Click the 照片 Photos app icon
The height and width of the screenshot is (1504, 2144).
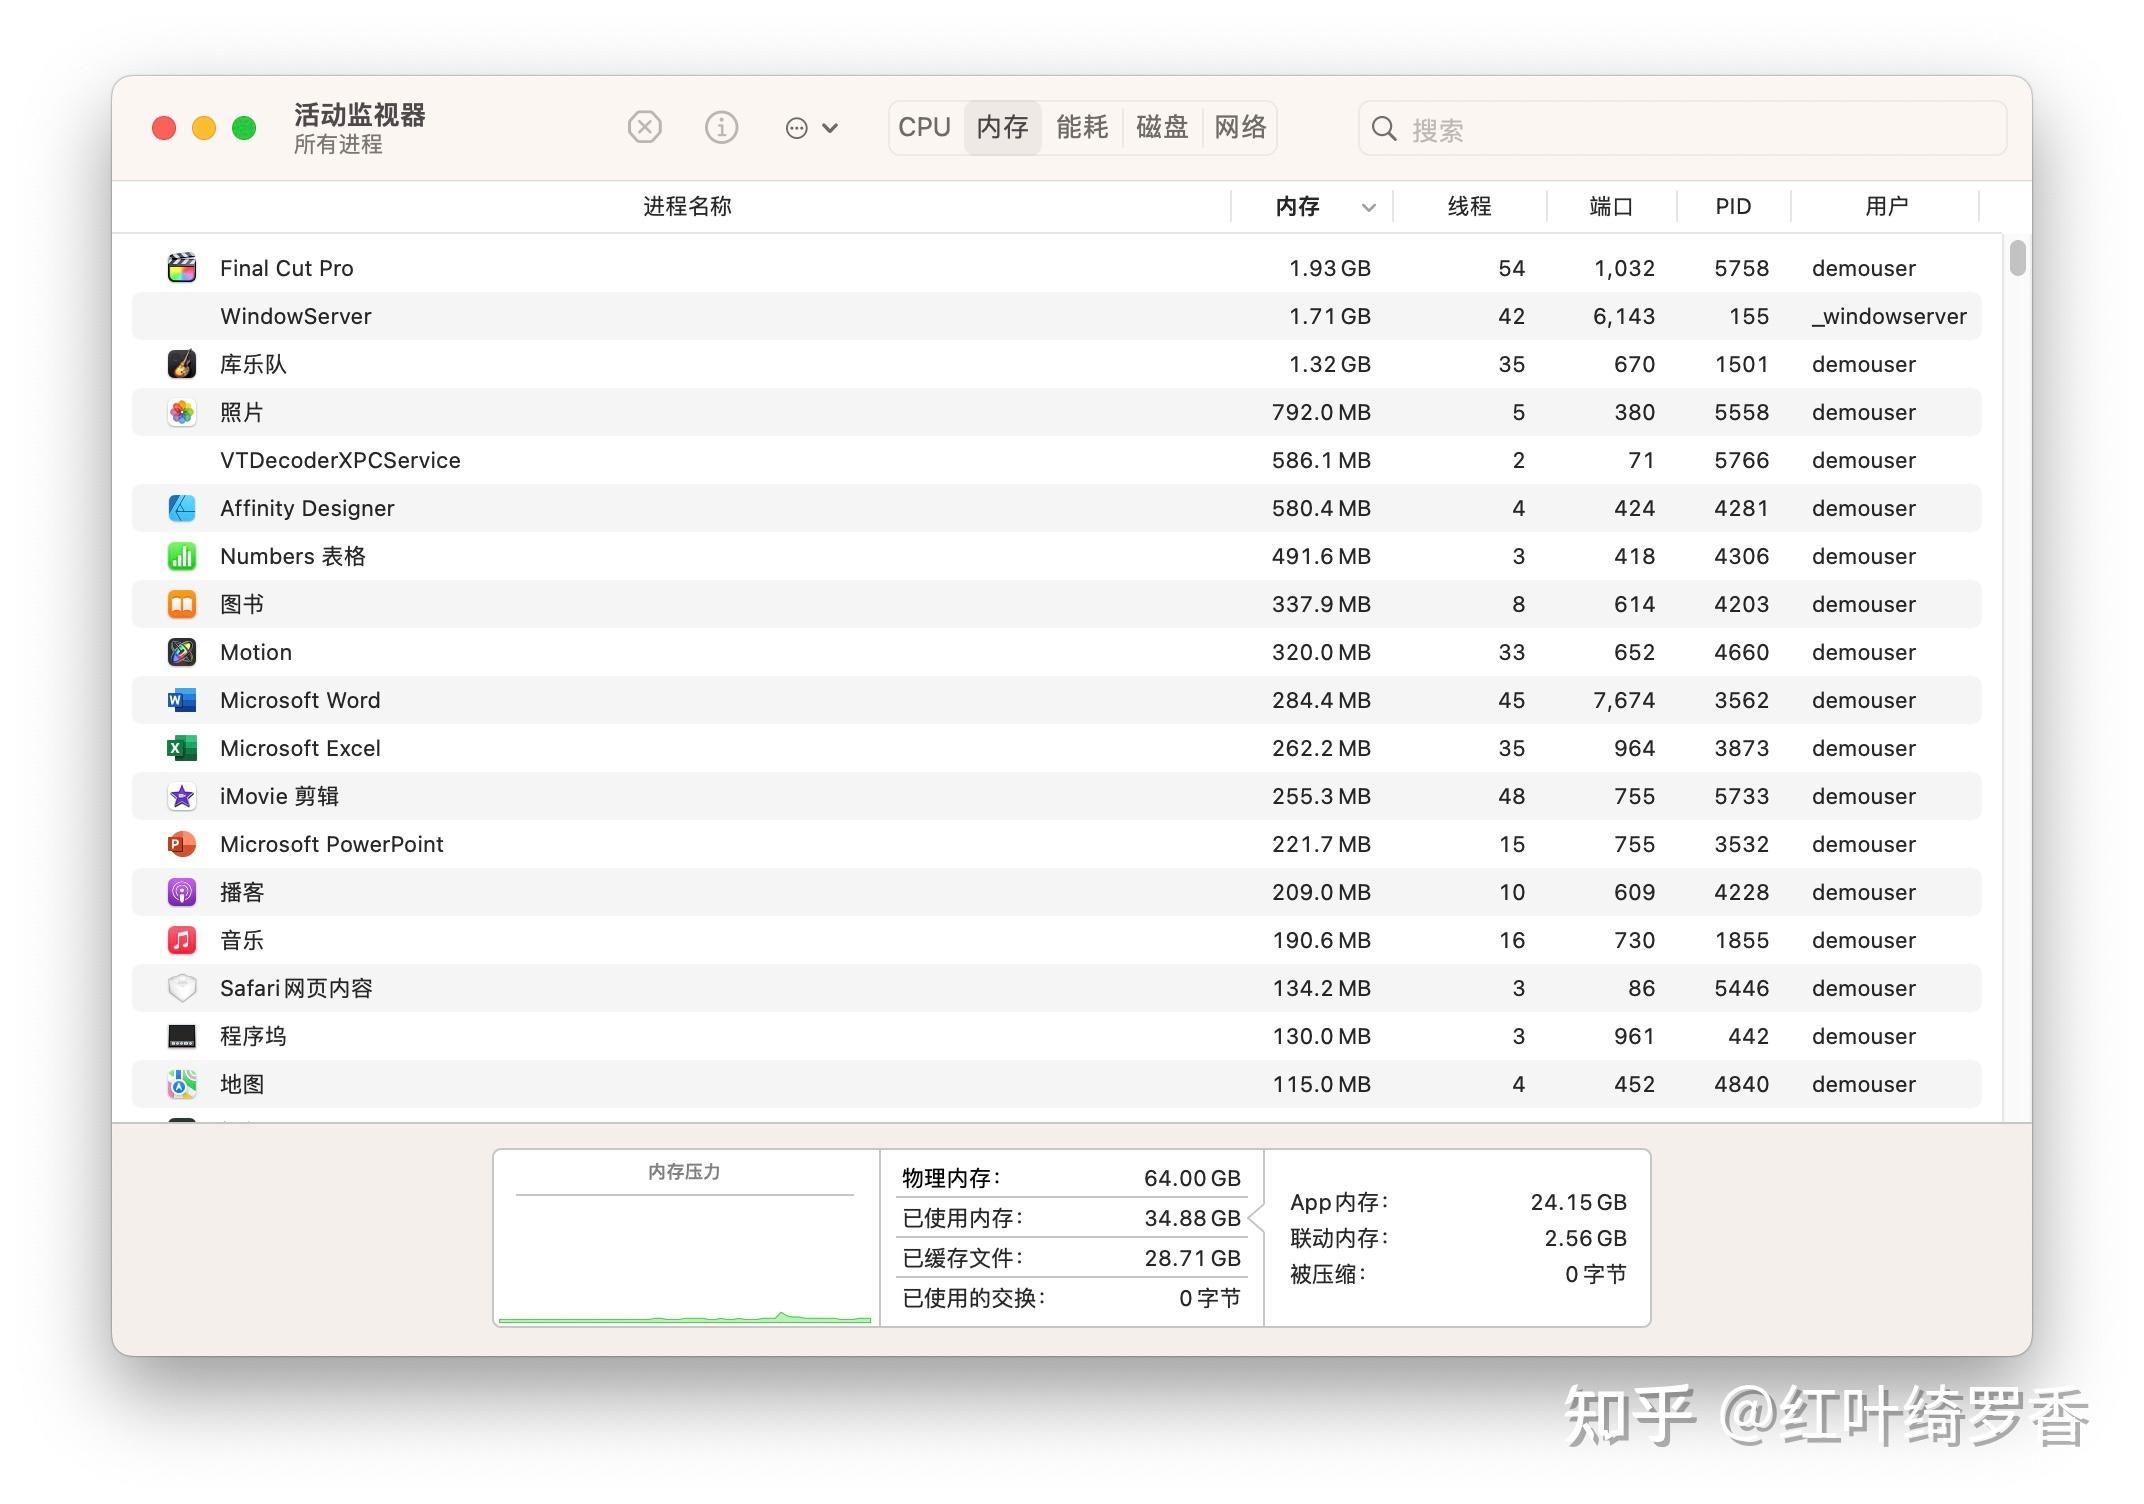(181, 412)
